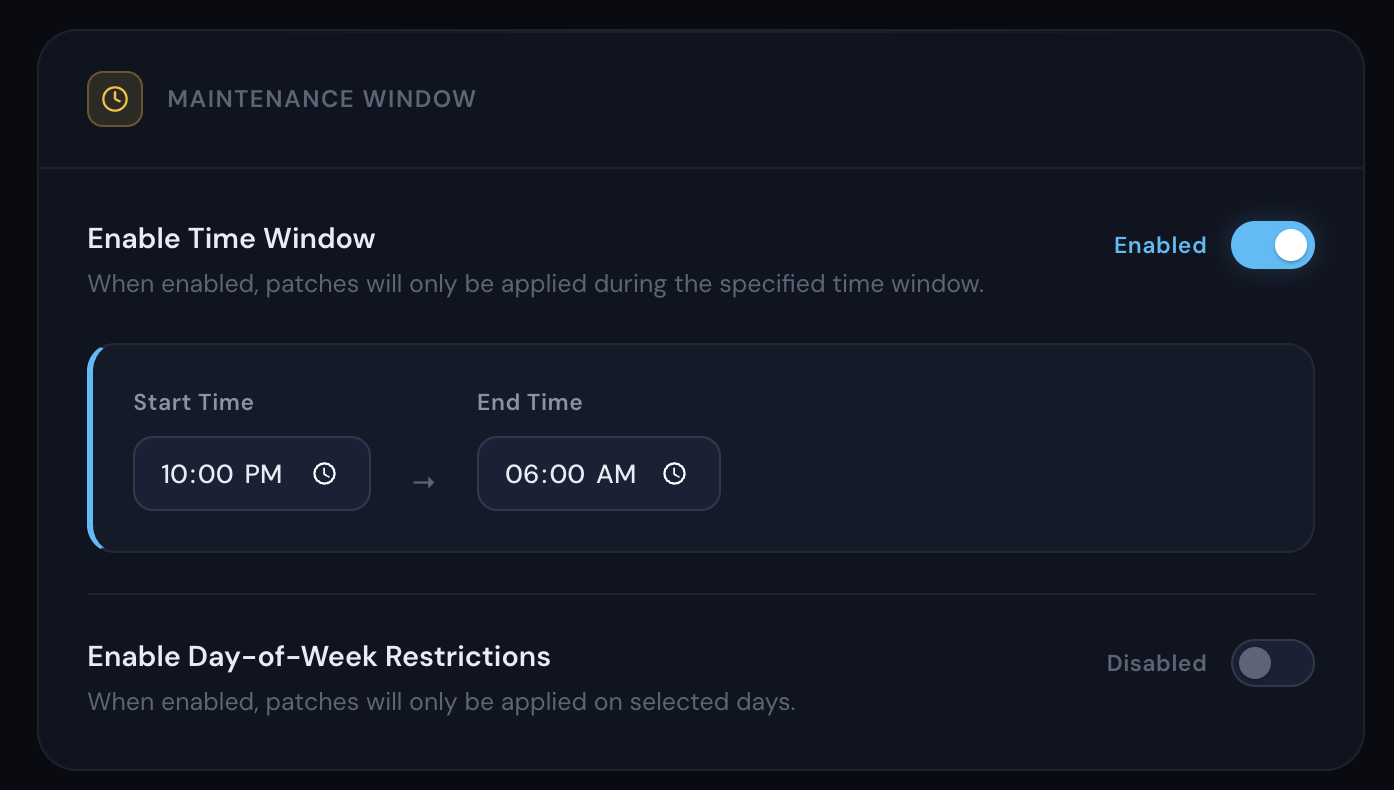The width and height of the screenshot is (1394, 790).
Task: Open the Start Time selector
Action: point(251,473)
